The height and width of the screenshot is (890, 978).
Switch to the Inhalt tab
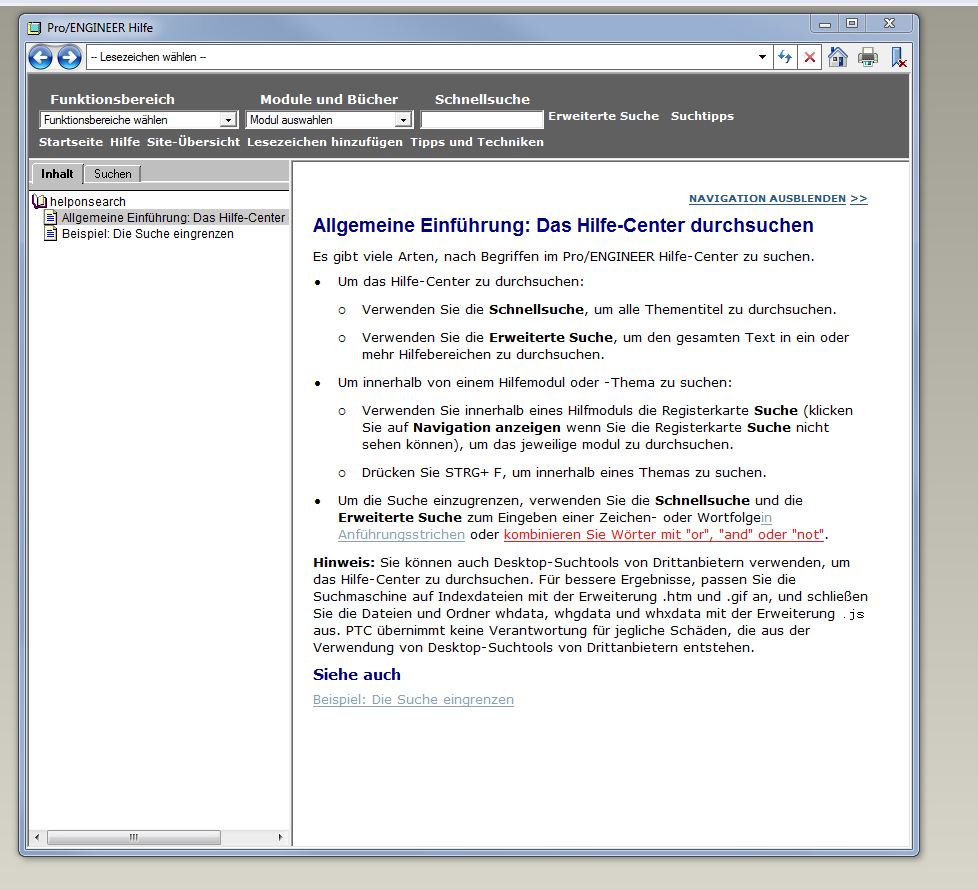click(x=57, y=174)
